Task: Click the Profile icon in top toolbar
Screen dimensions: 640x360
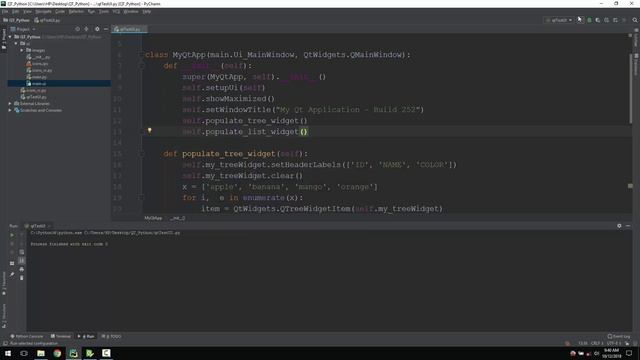Action: [607, 20]
